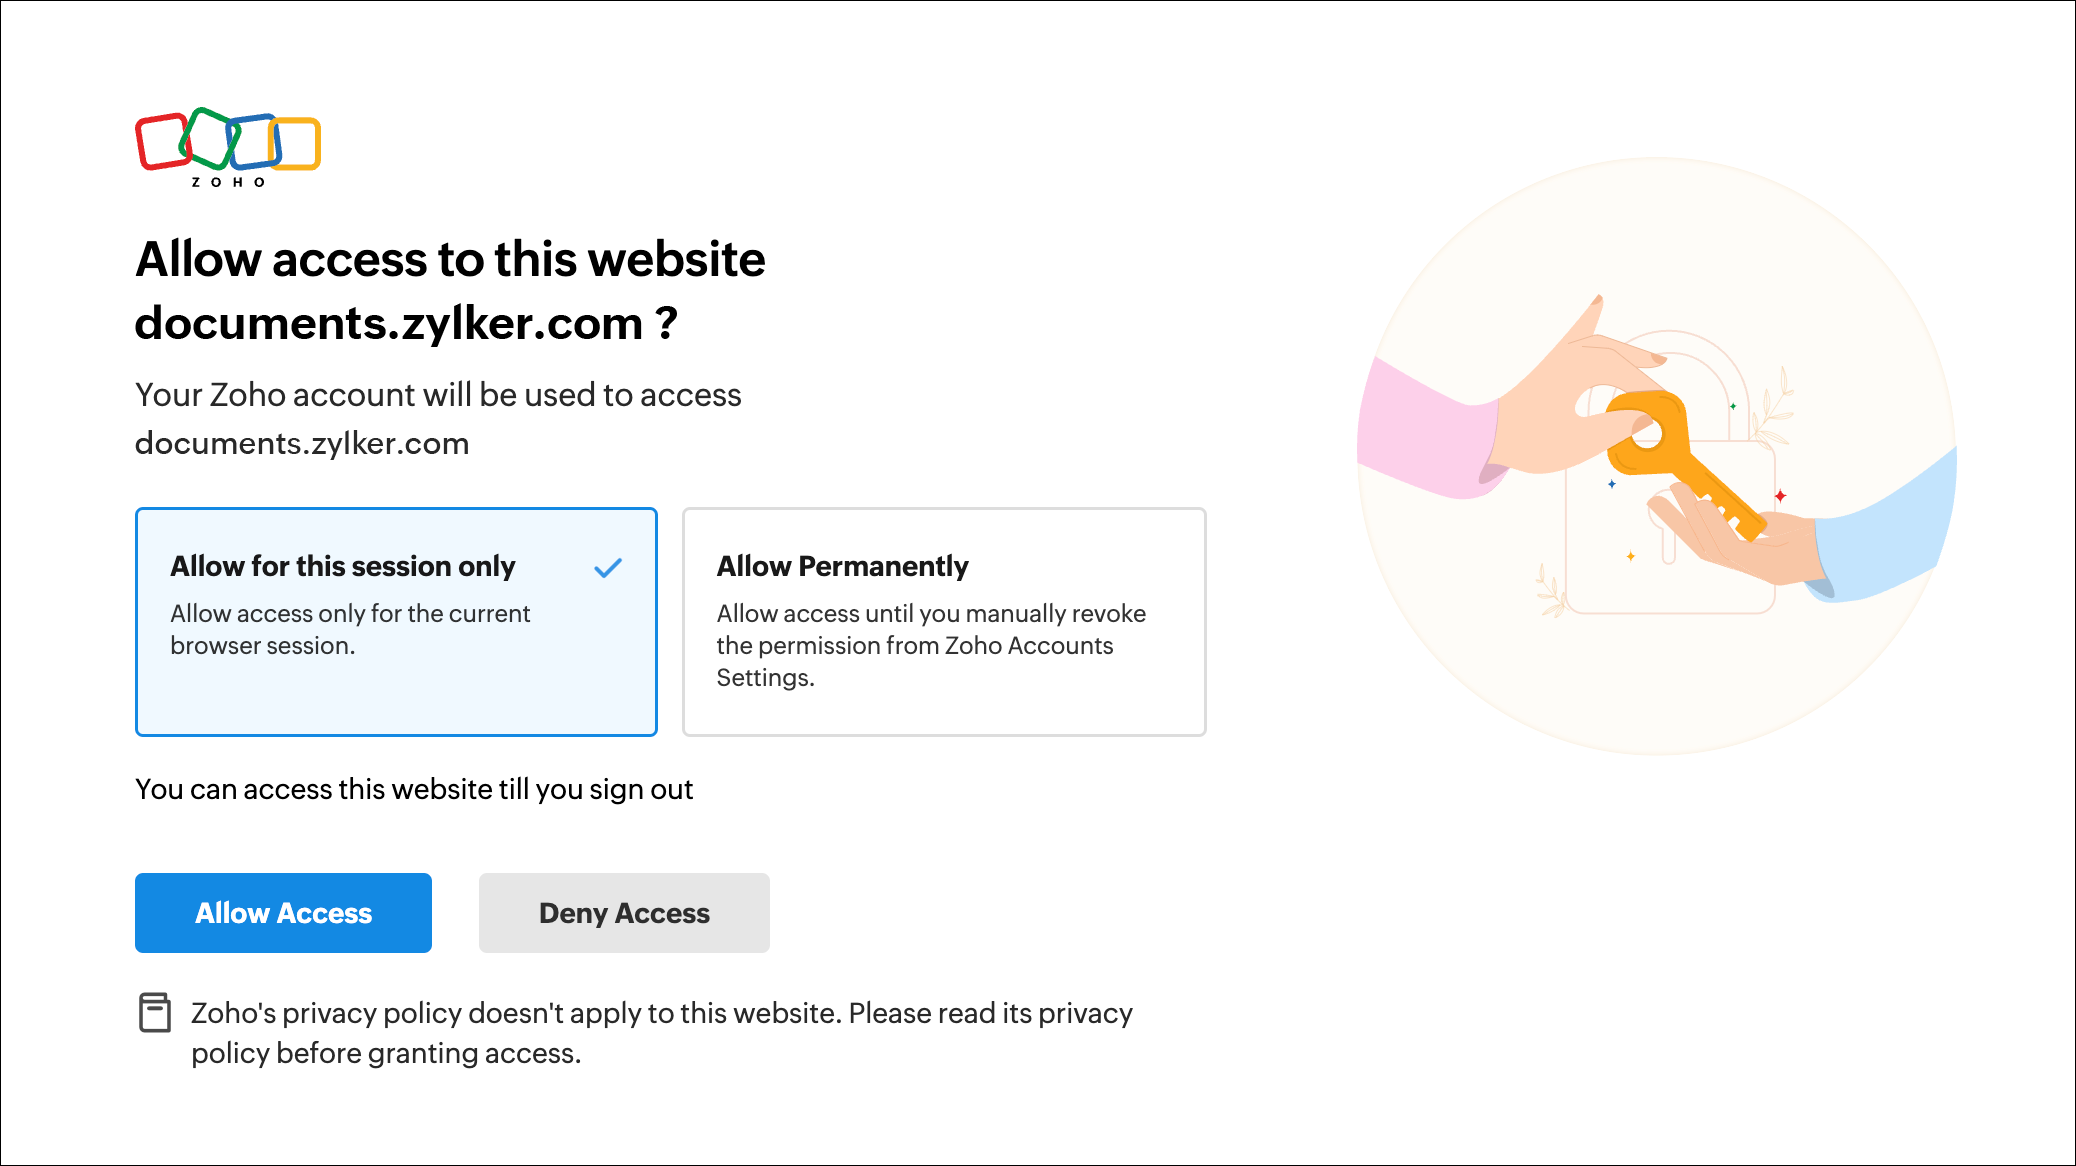
Task: Click the Zoho logo
Action: click(228, 148)
